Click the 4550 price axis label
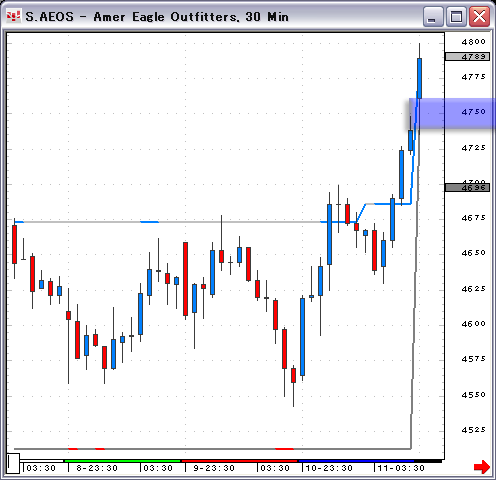This screenshot has height=480, width=496. [x=473, y=395]
